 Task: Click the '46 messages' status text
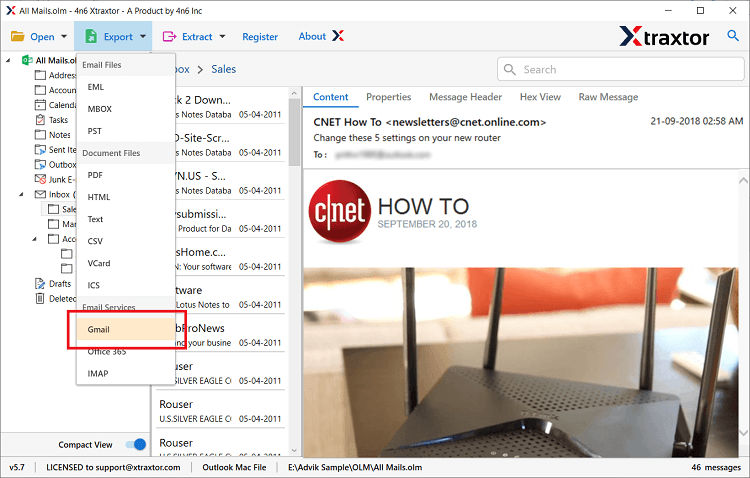tap(716, 467)
